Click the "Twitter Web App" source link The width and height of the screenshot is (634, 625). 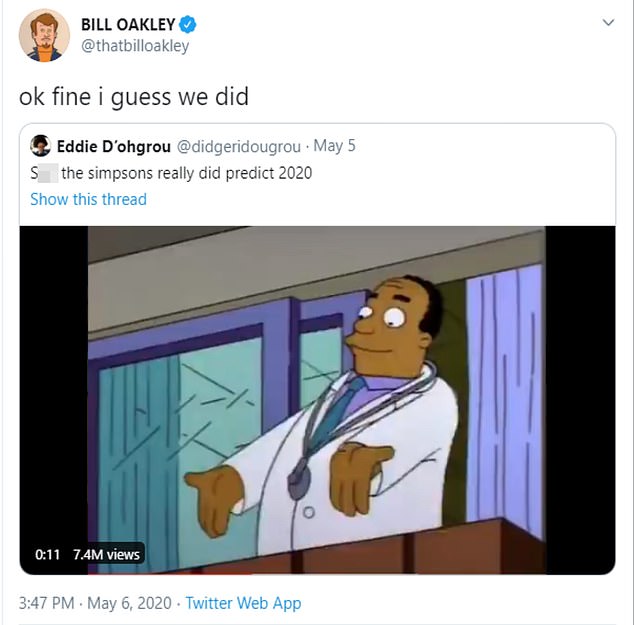click(x=243, y=603)
